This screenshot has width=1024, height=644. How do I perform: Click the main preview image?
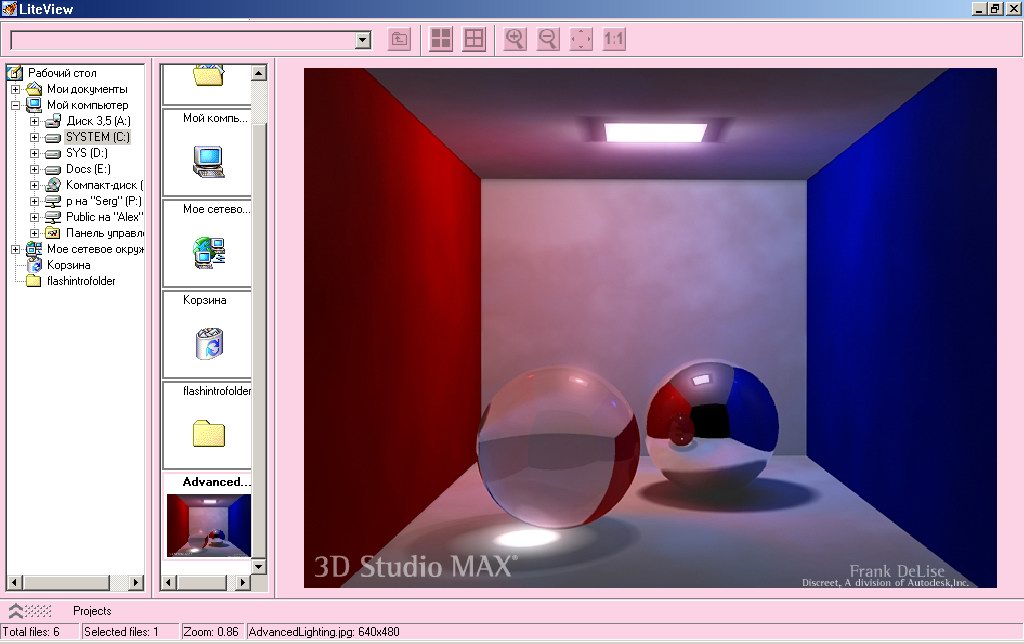(x=650, y=328)
